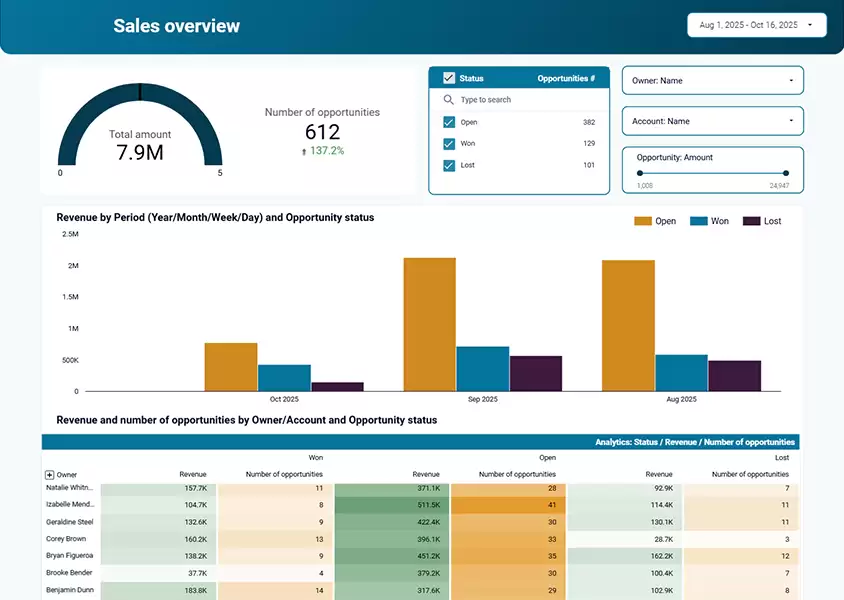Click the dark purple Lost legend swatch
844x600 pixels.
[751, 221]
